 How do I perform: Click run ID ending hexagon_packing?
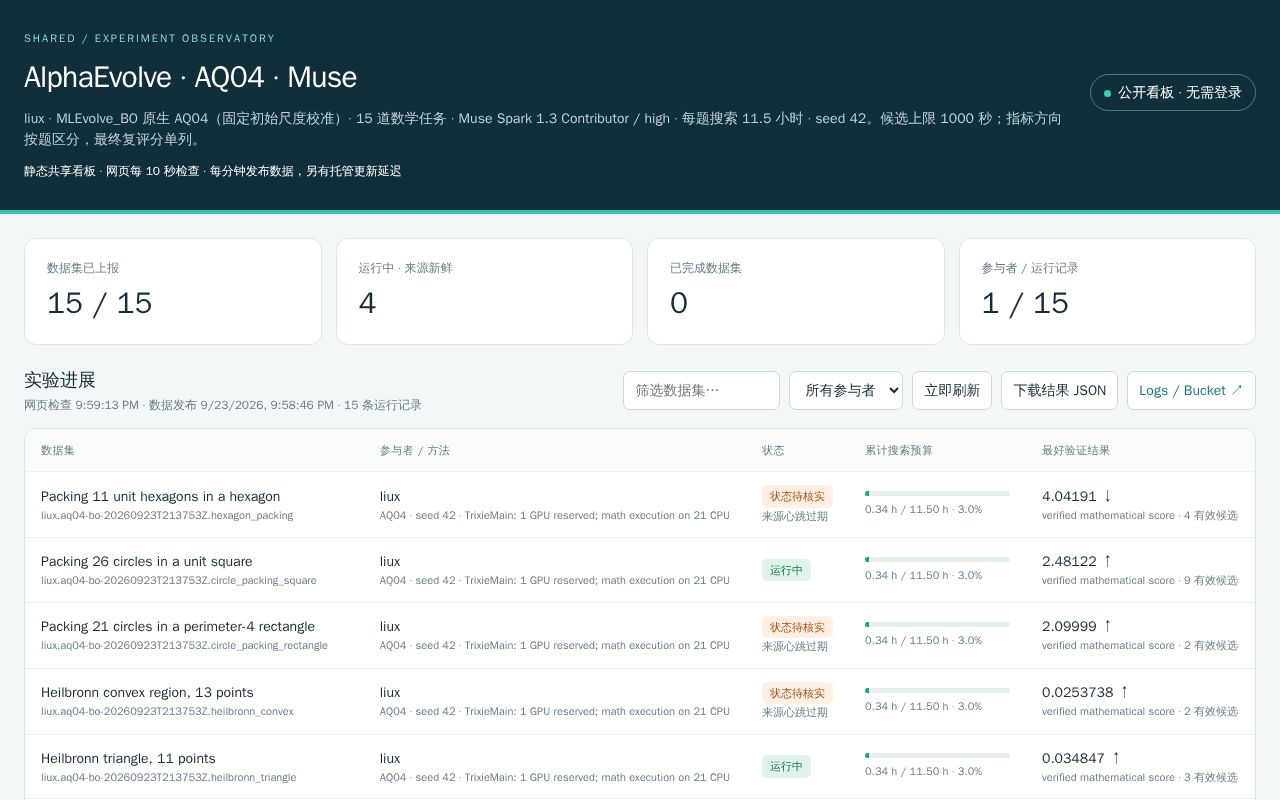tap(167, 516)
